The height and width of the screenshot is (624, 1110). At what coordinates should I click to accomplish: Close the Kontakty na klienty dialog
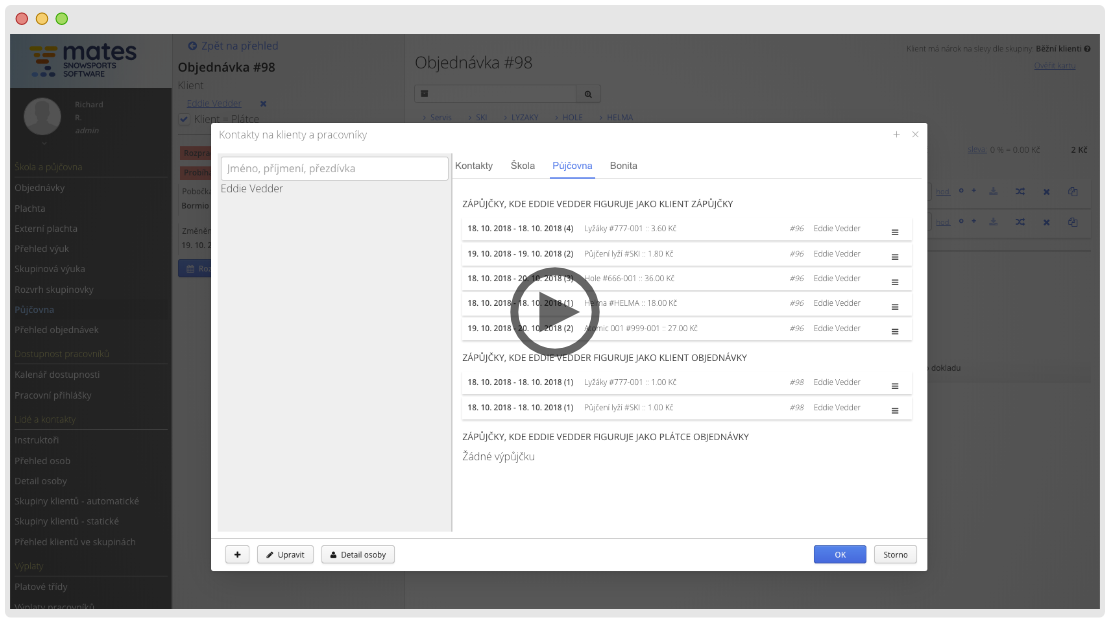[915, 135]
